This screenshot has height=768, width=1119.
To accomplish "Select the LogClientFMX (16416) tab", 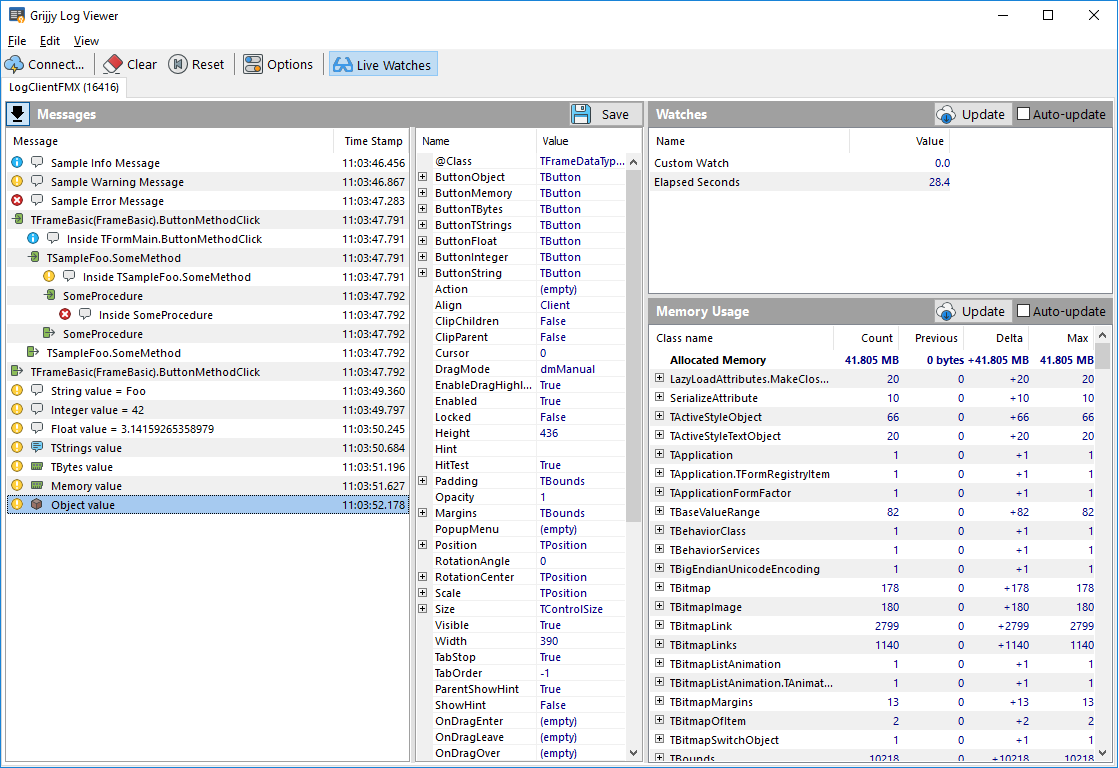I will click(64, 88).
